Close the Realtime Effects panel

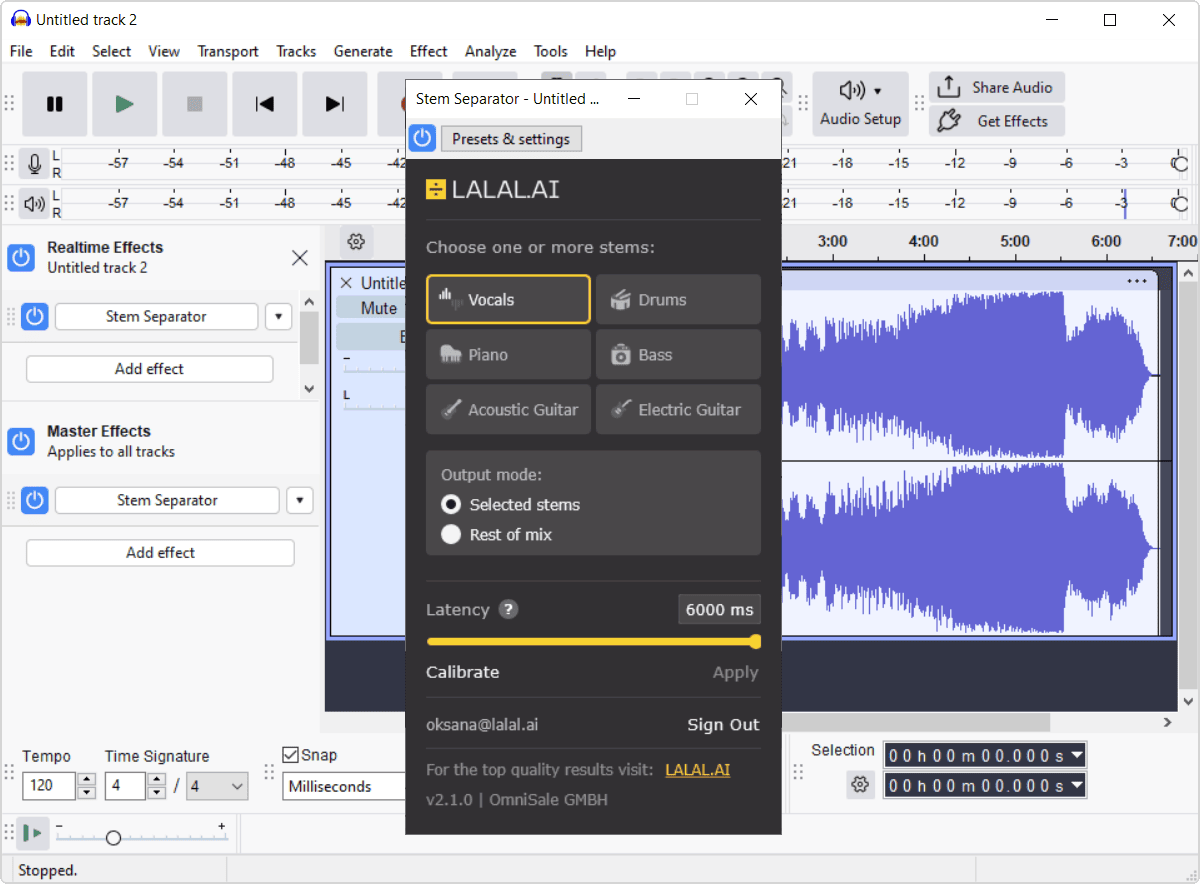click(x=300, y=258)
